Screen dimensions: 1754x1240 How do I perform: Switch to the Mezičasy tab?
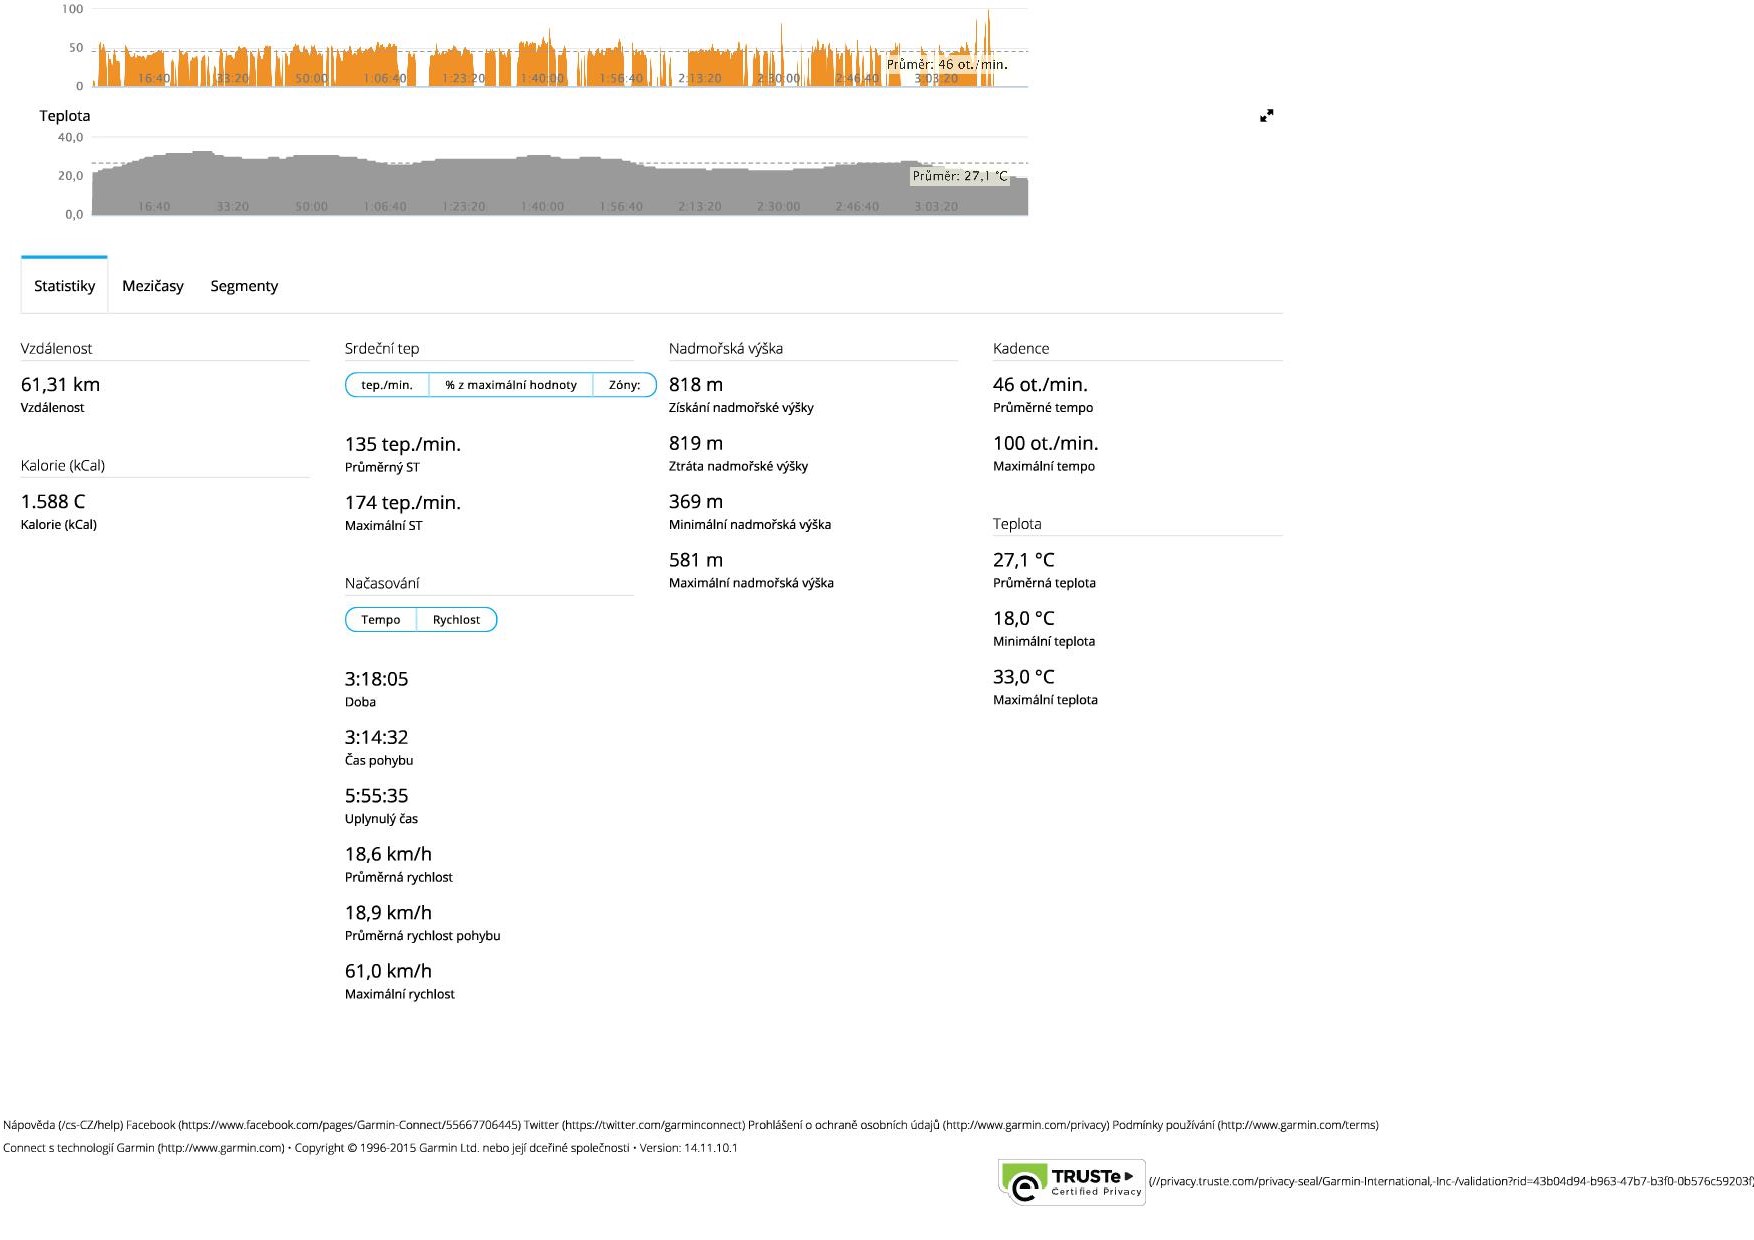(x=153, y=286)
